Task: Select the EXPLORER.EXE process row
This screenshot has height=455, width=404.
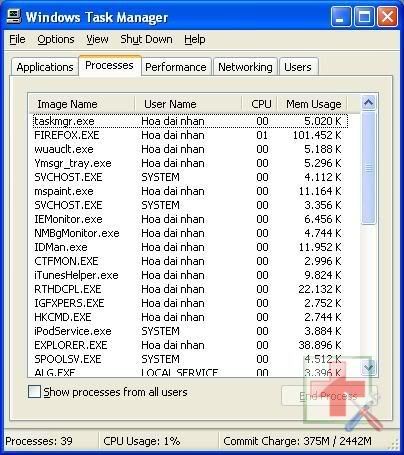Action: pyautogui.click(x=190, y=345)
